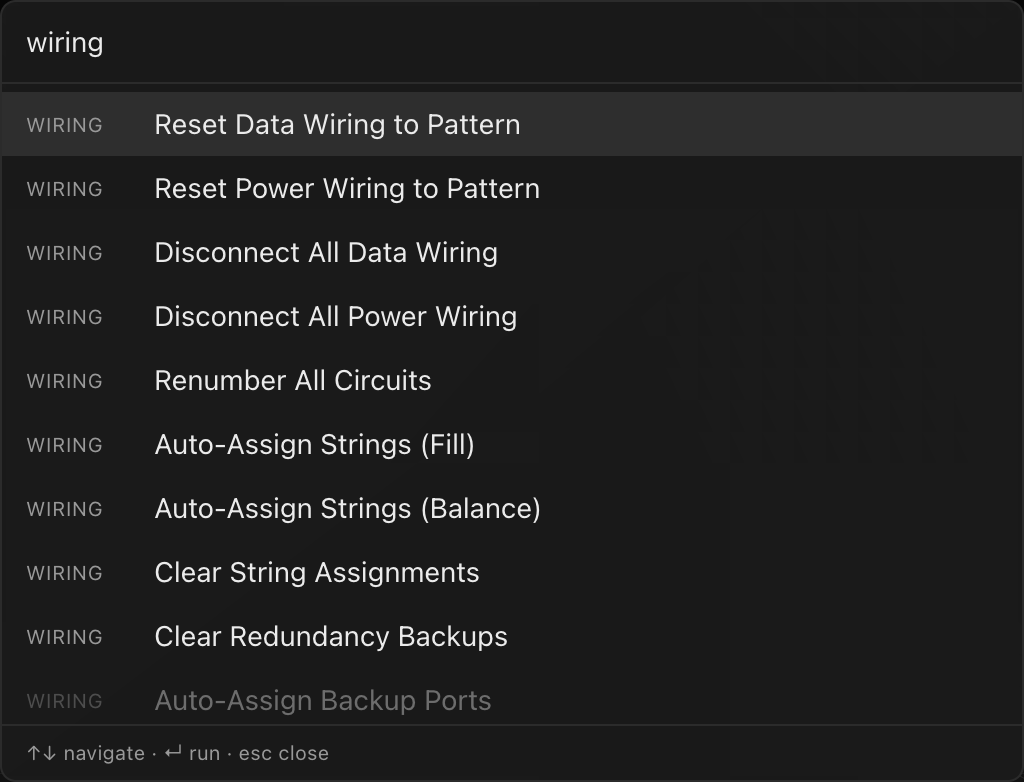
Task: Run Clear String Assignments
Action: (x=512, y=572)
